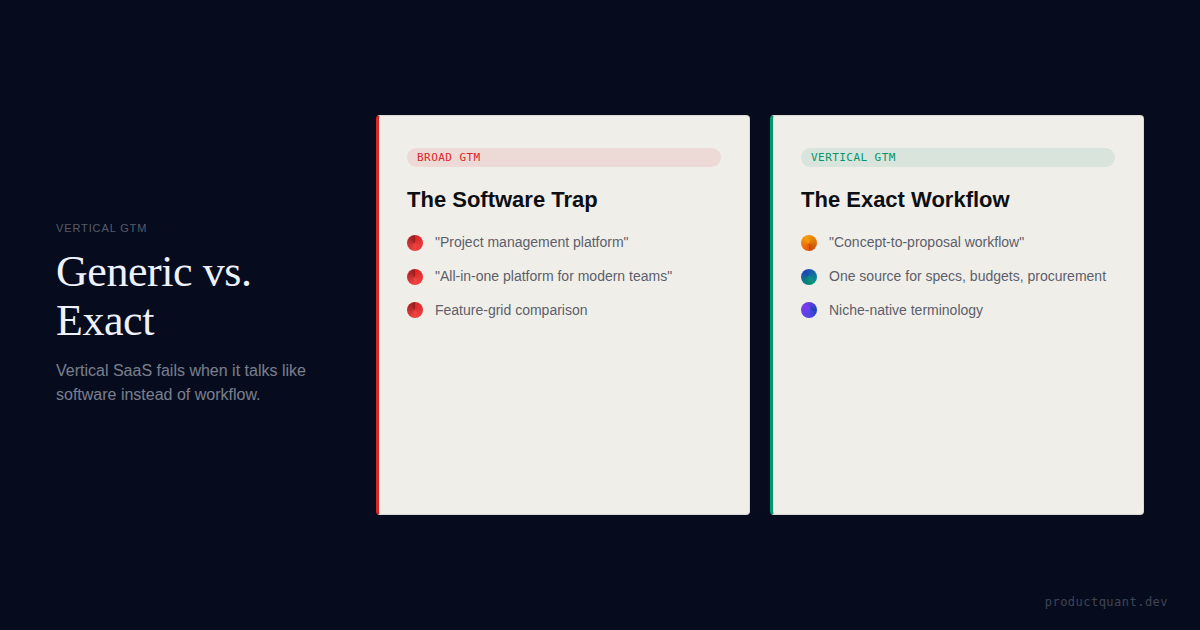Screen dimensions: 1200x630
Task: Click the purple bullet beside Niche-native terminology
Action: pyautogui.click(x=809, y=310)
